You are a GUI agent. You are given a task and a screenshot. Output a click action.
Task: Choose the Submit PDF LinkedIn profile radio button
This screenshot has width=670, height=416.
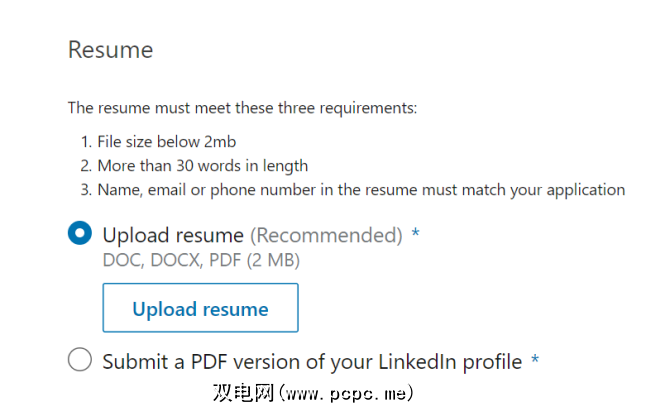(x=80, y=360)
